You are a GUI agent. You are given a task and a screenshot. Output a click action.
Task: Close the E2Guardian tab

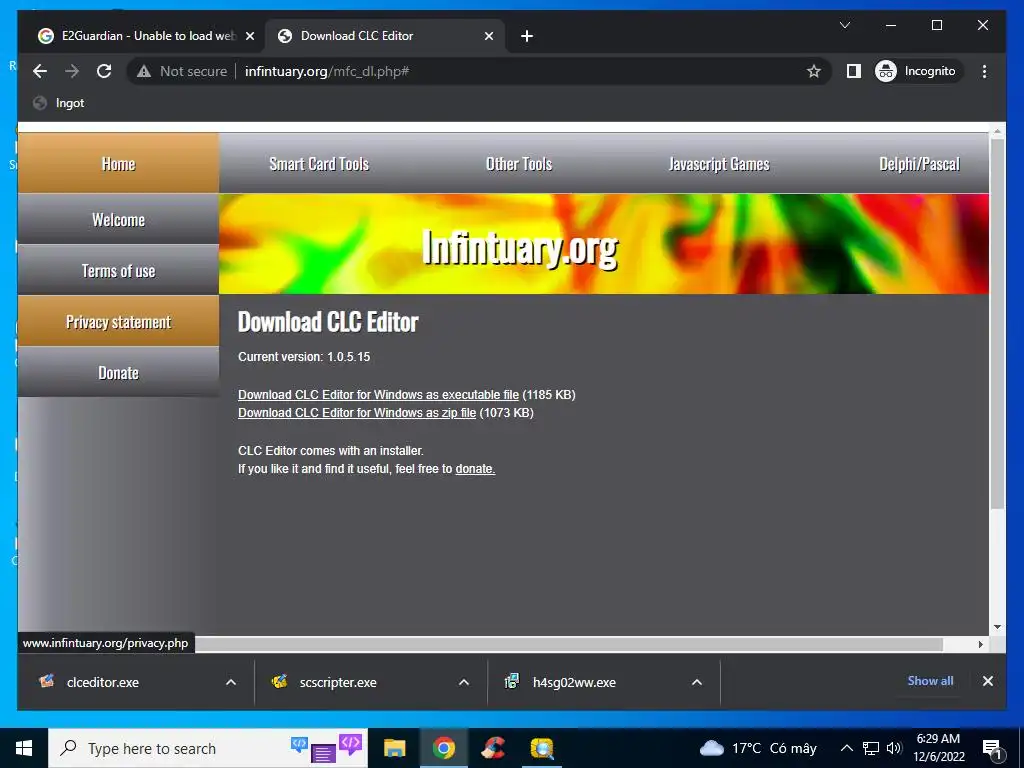pos(249,36)
